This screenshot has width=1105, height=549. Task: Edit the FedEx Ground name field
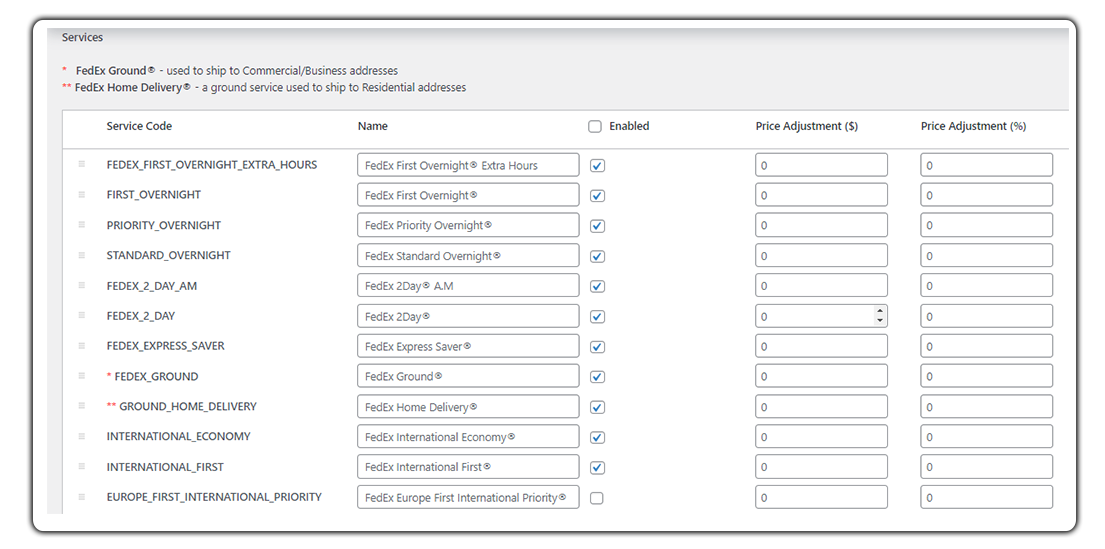pyautogui.click(x=468, y=376)
